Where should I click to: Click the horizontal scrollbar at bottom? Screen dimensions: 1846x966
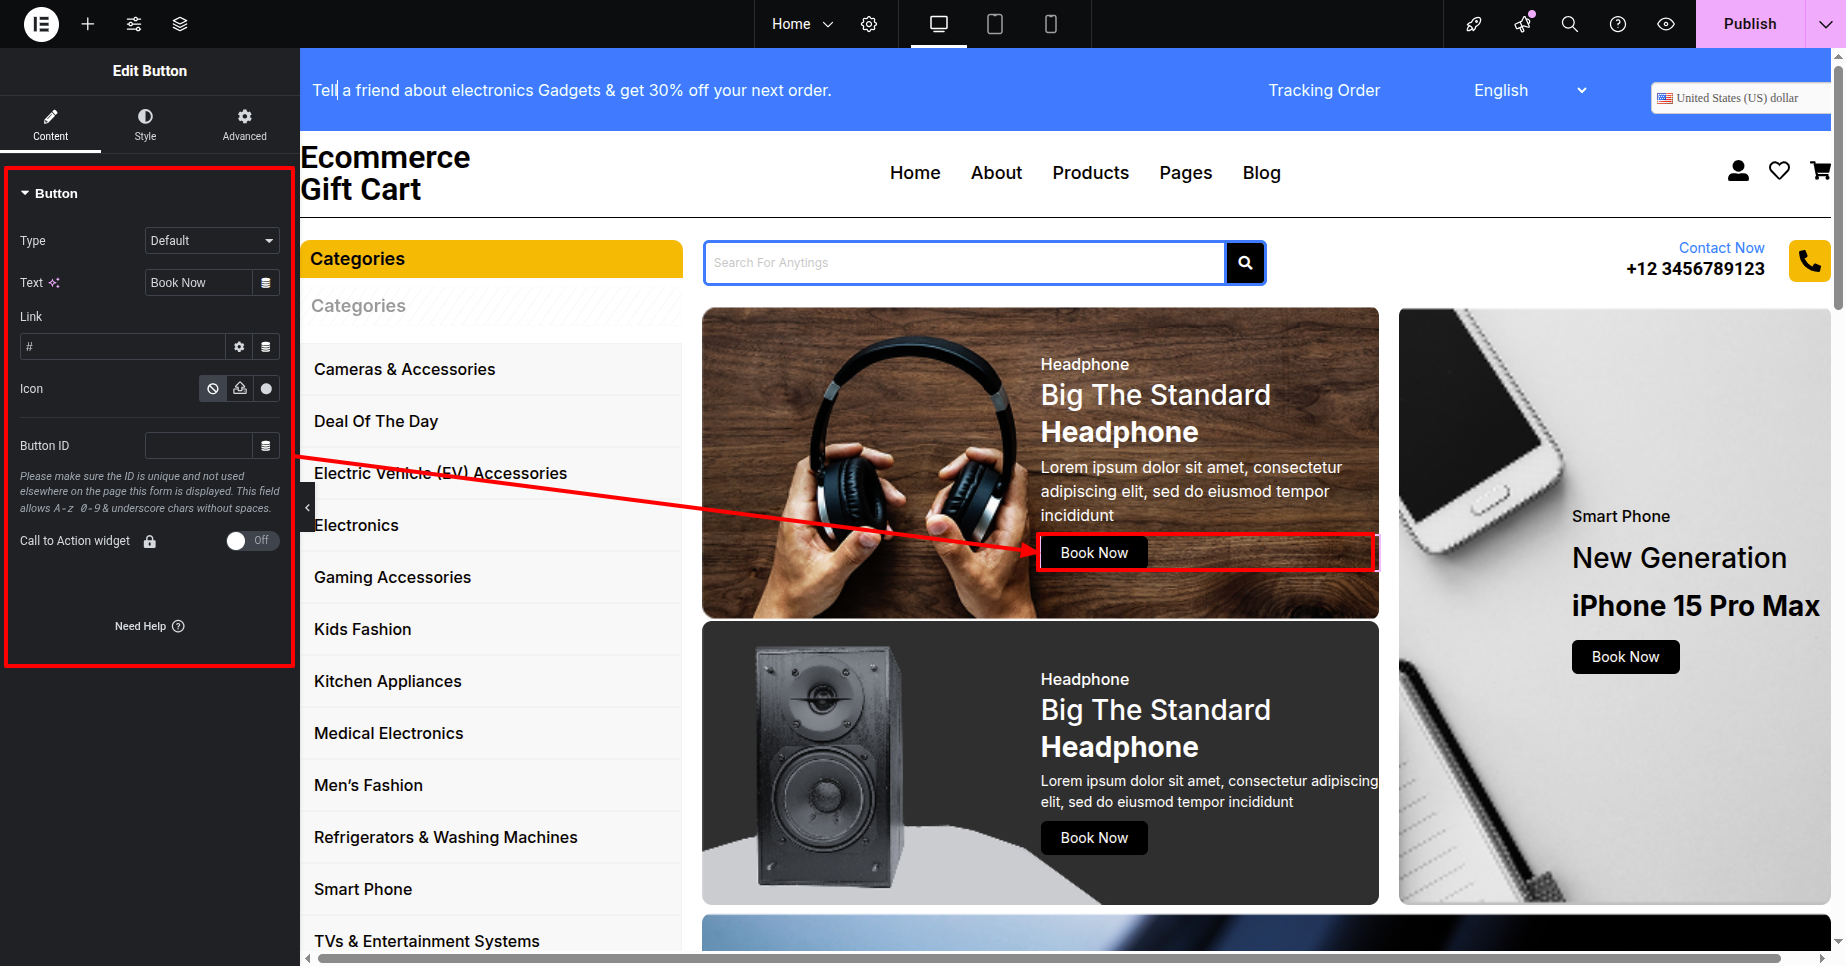click(1048, 958)
